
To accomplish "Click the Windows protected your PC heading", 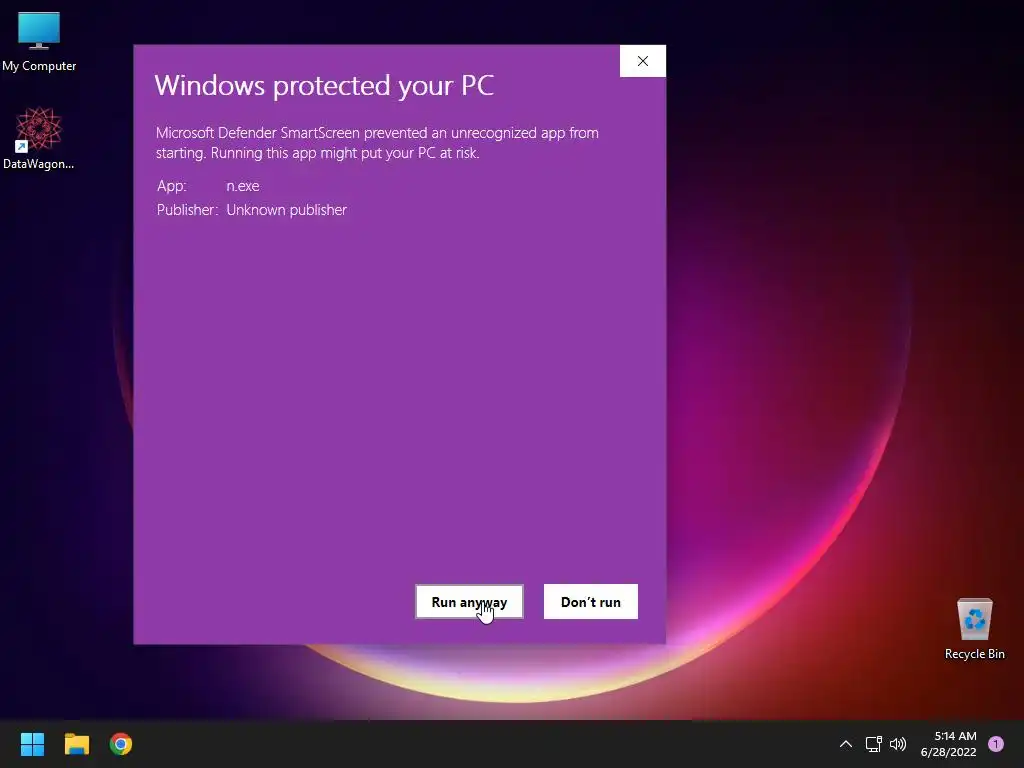I will (325, 86).
